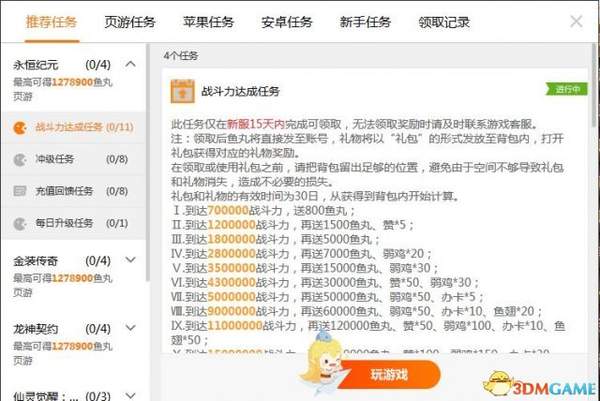The image size is (600, 401).
Task: Click the (0/3) counter of 仙灵觉醒
Action: click(98, 396)
